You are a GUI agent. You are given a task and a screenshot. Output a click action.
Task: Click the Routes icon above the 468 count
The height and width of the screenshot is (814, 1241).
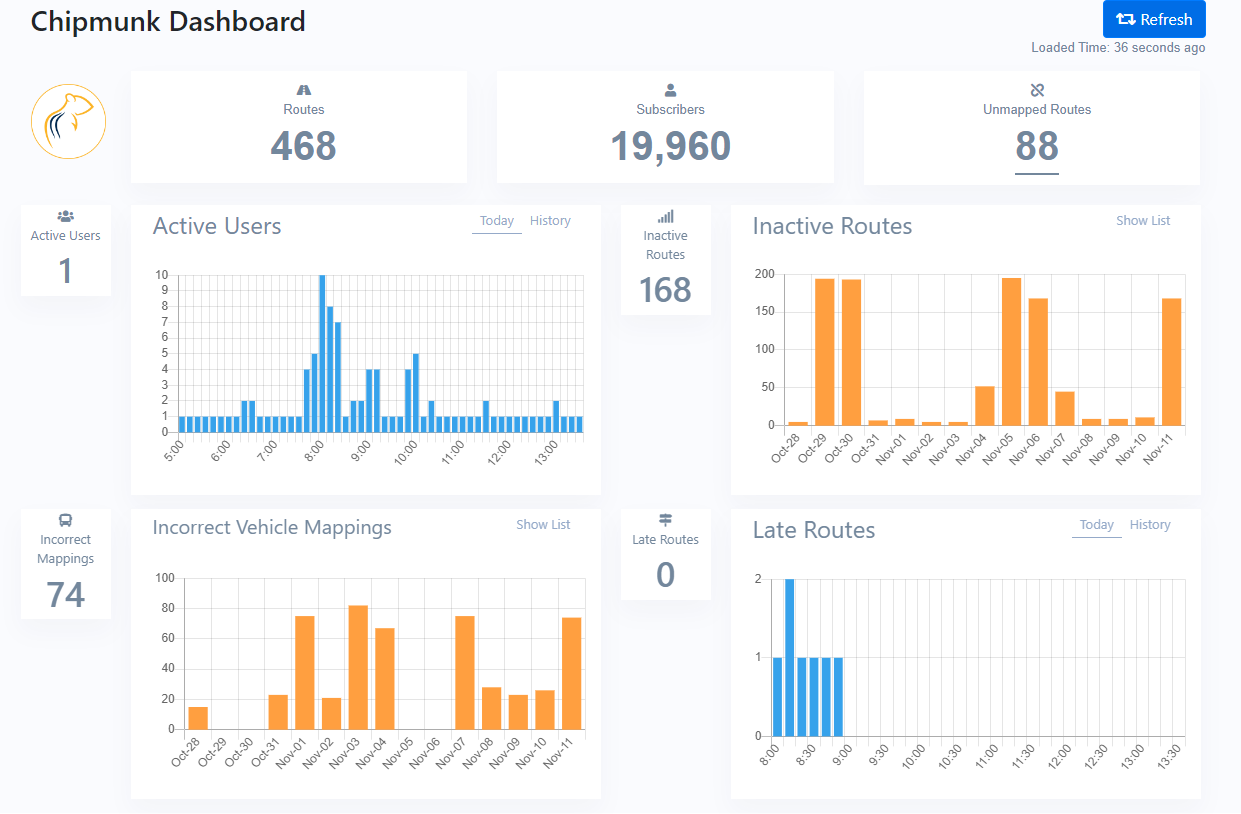tap(304, 90)
